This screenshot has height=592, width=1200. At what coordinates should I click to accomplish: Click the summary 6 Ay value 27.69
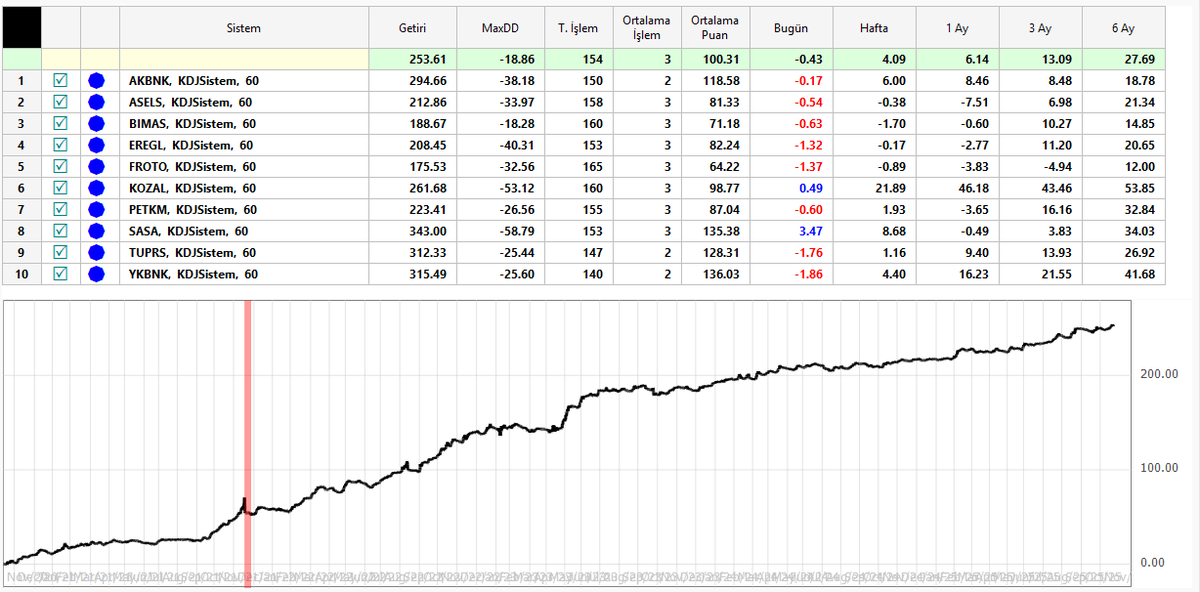pyautogui.click(x=1139, y=59)
